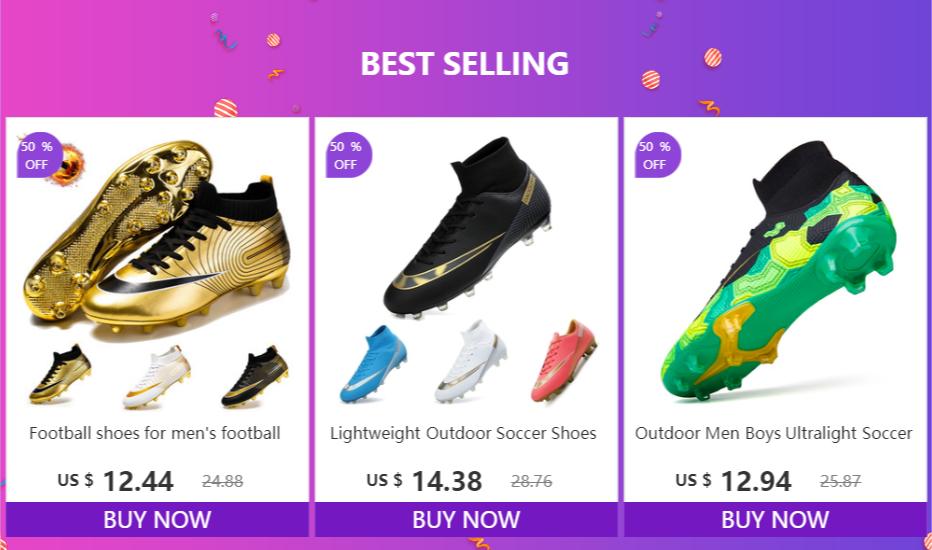932x550 pixels.
Task: Open the large gold football shoes image
Action: click(x=157, y=238)
